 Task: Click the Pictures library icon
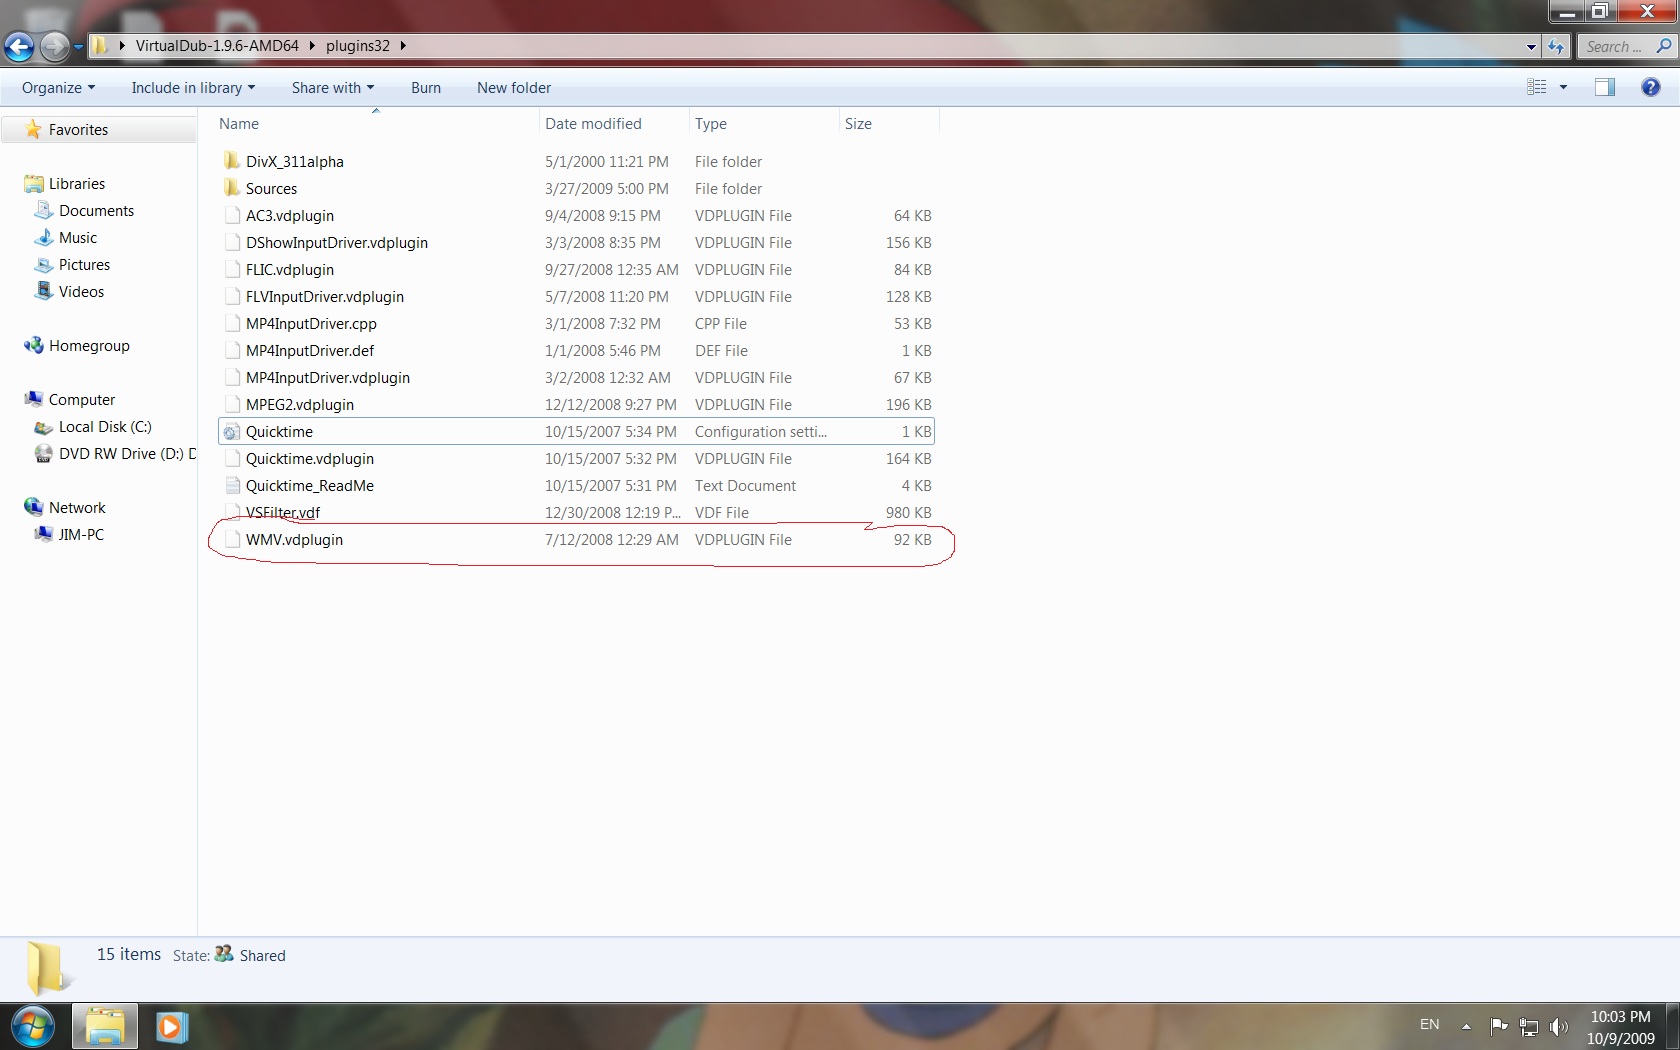point(44,265)
